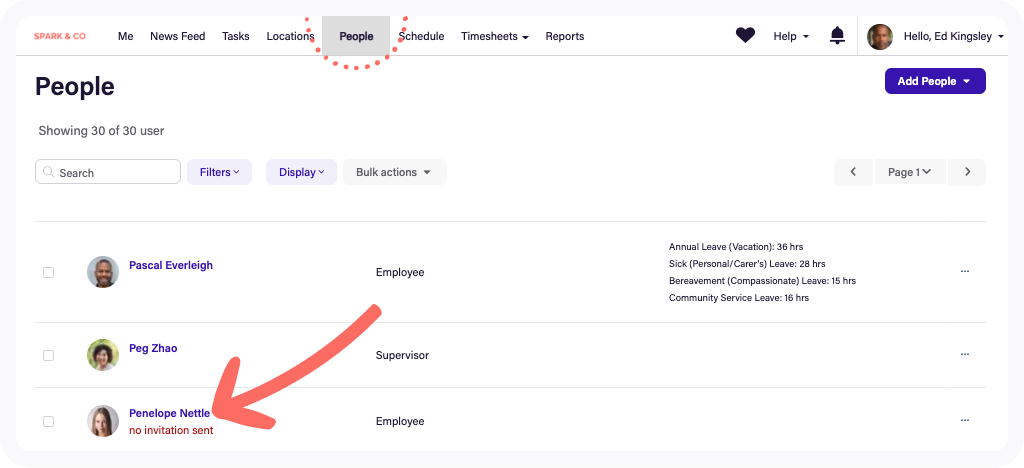Select the People tab

coord(356,37)
